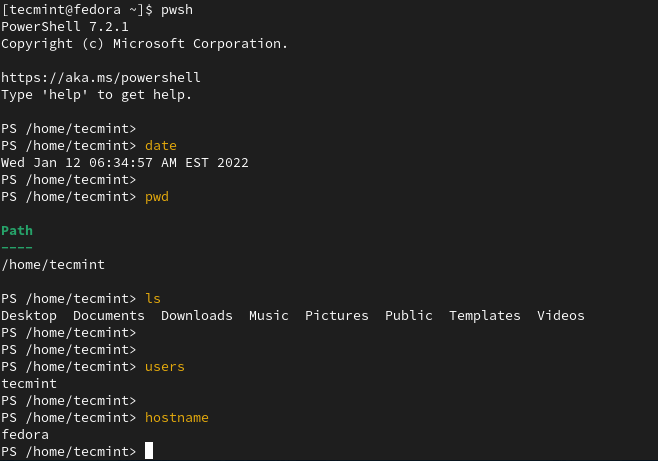Select the Documents directory name
This screenshot has width=658, height=461.
[x=109, y=315]
